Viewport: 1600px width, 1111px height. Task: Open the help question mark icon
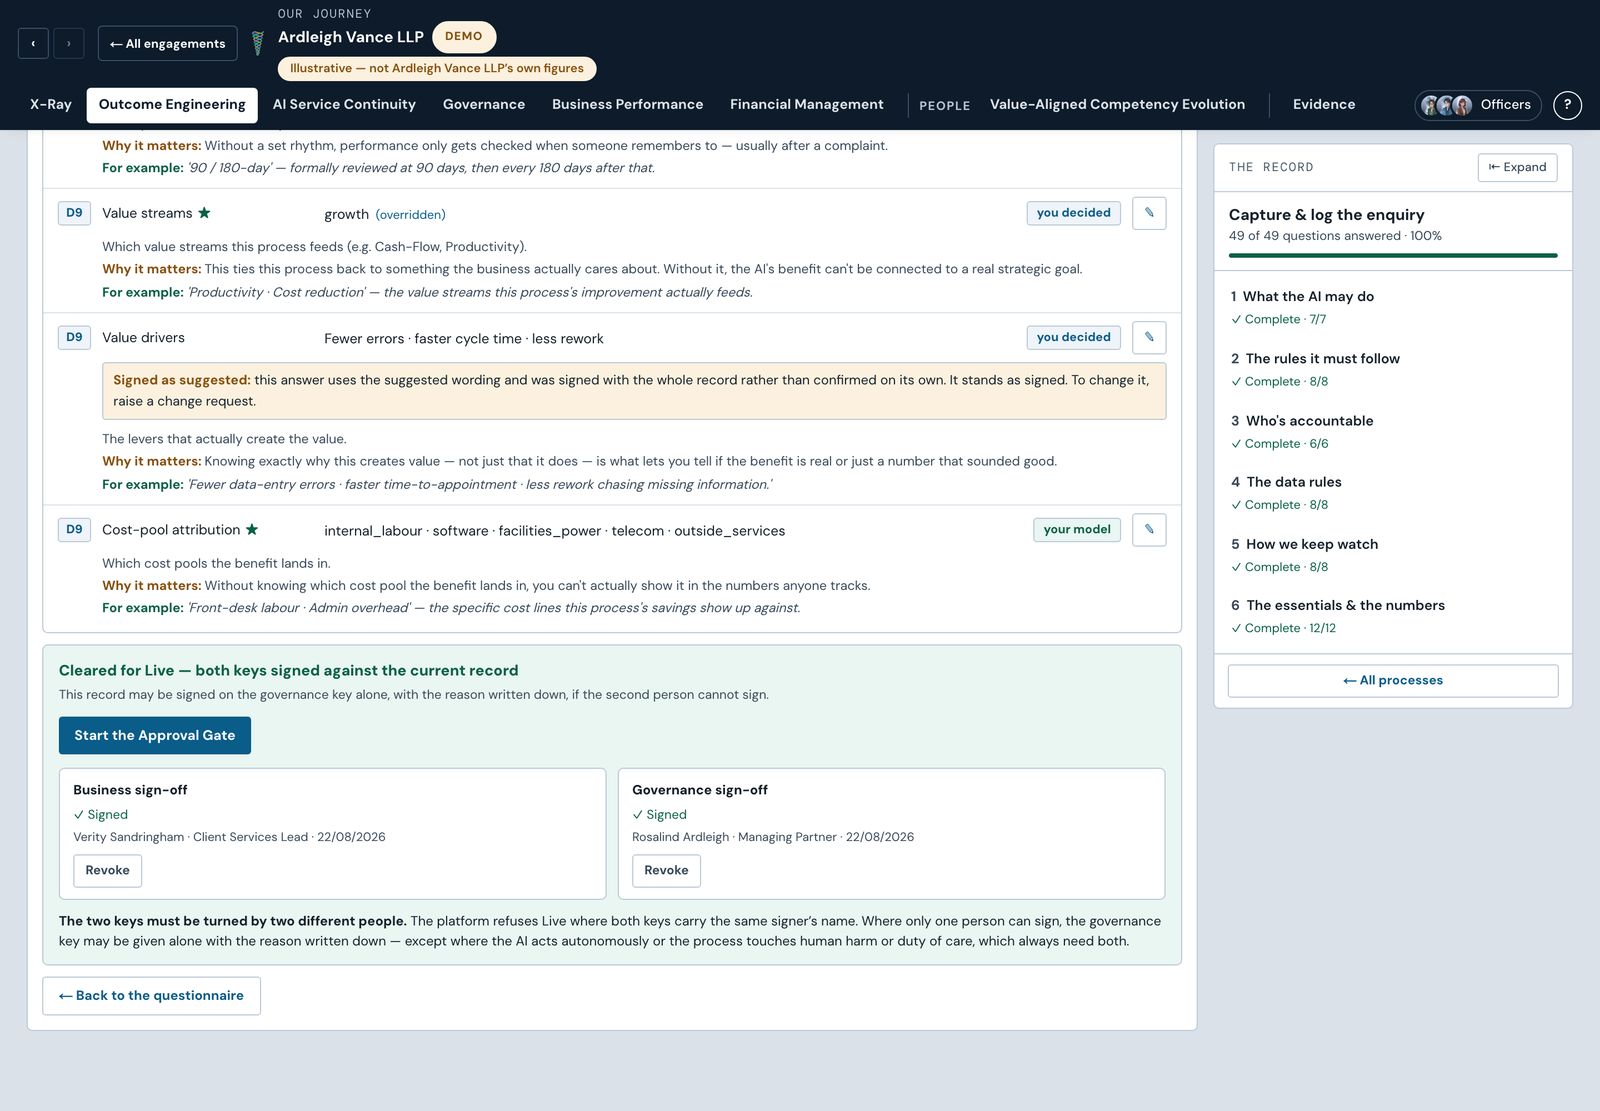(1567, 105)
